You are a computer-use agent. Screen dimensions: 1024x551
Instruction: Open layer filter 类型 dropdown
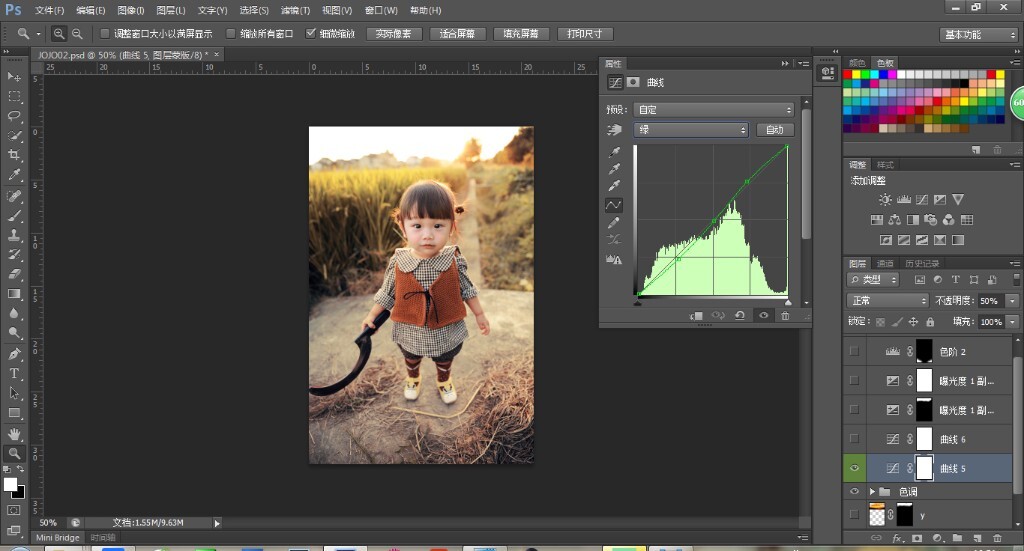point(873,279)
